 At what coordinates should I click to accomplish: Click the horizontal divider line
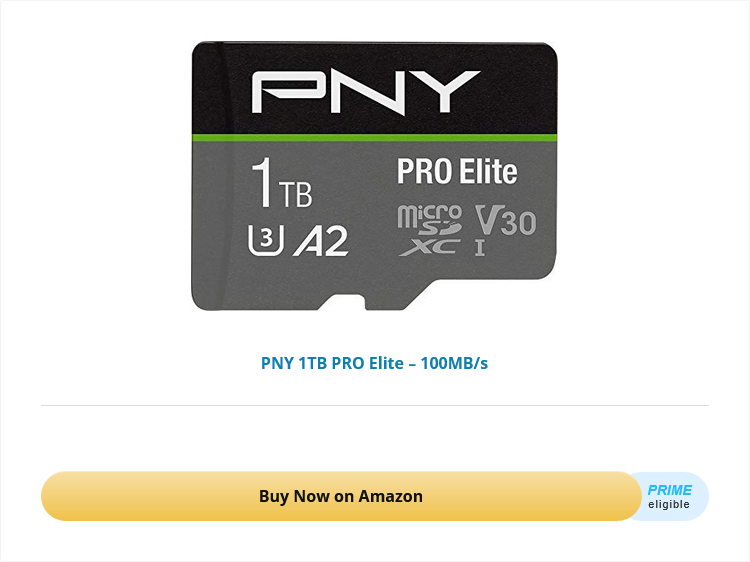[x=374, y=405]
